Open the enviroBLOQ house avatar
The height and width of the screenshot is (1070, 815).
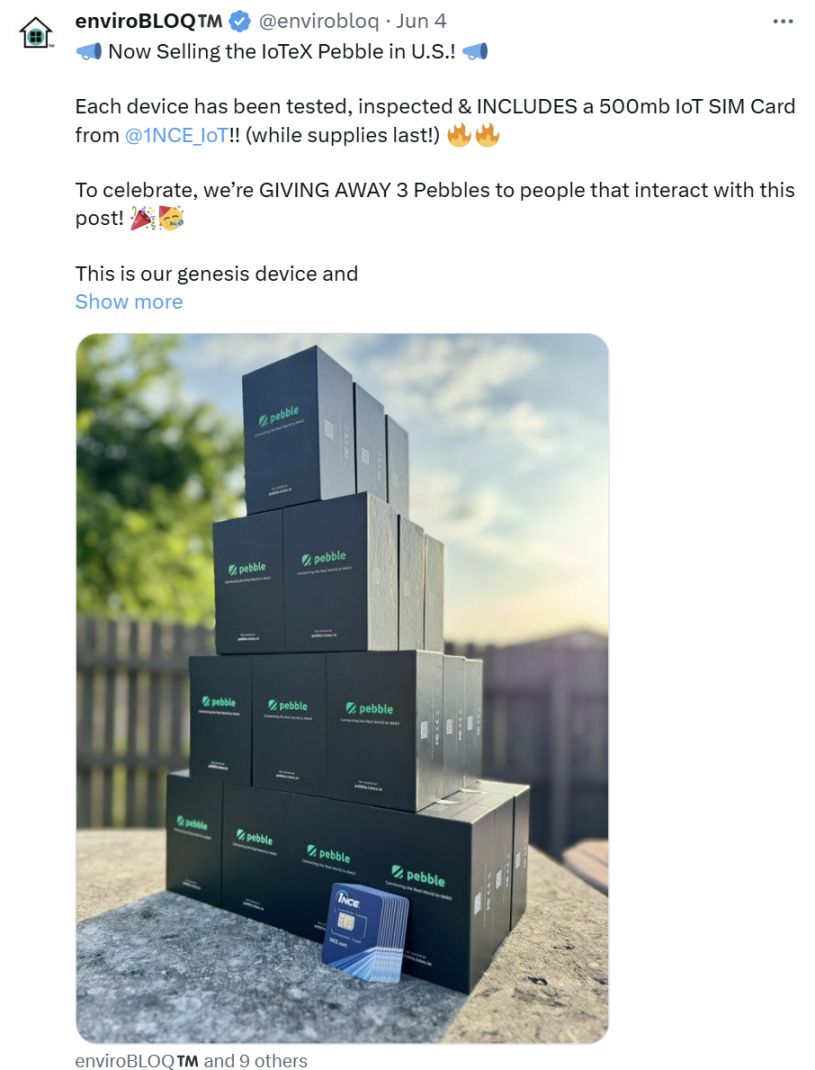[35, 32]
